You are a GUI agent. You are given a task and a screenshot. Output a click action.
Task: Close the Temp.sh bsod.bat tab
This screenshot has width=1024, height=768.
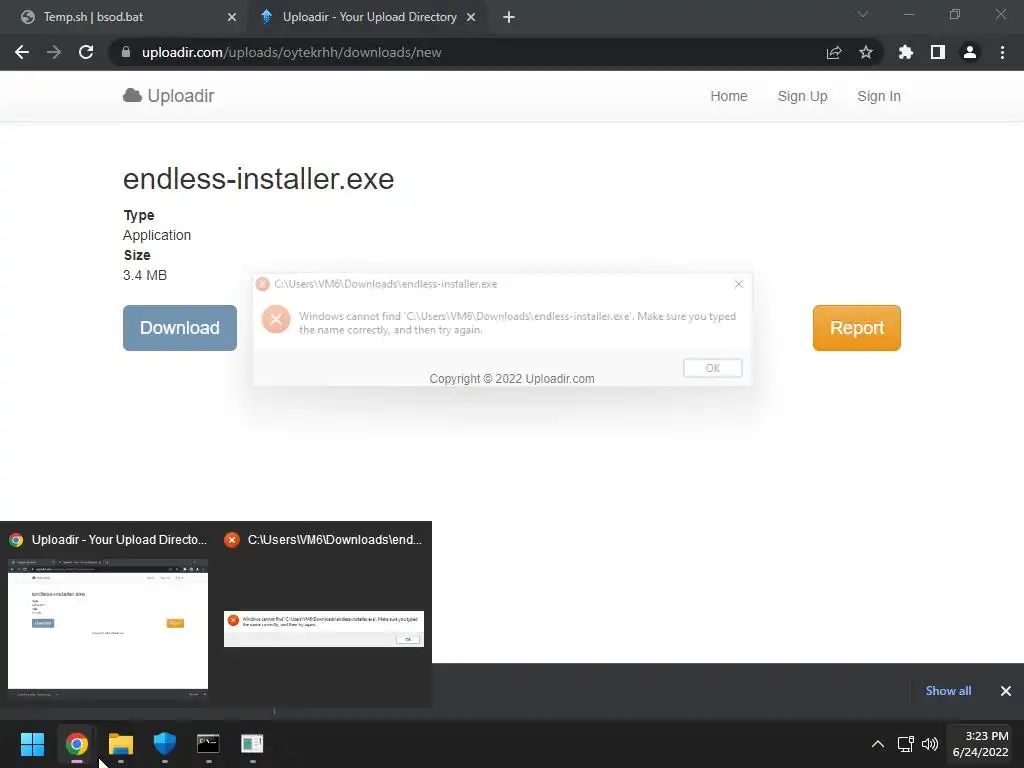pyautogui.click(x=232, y=17)
